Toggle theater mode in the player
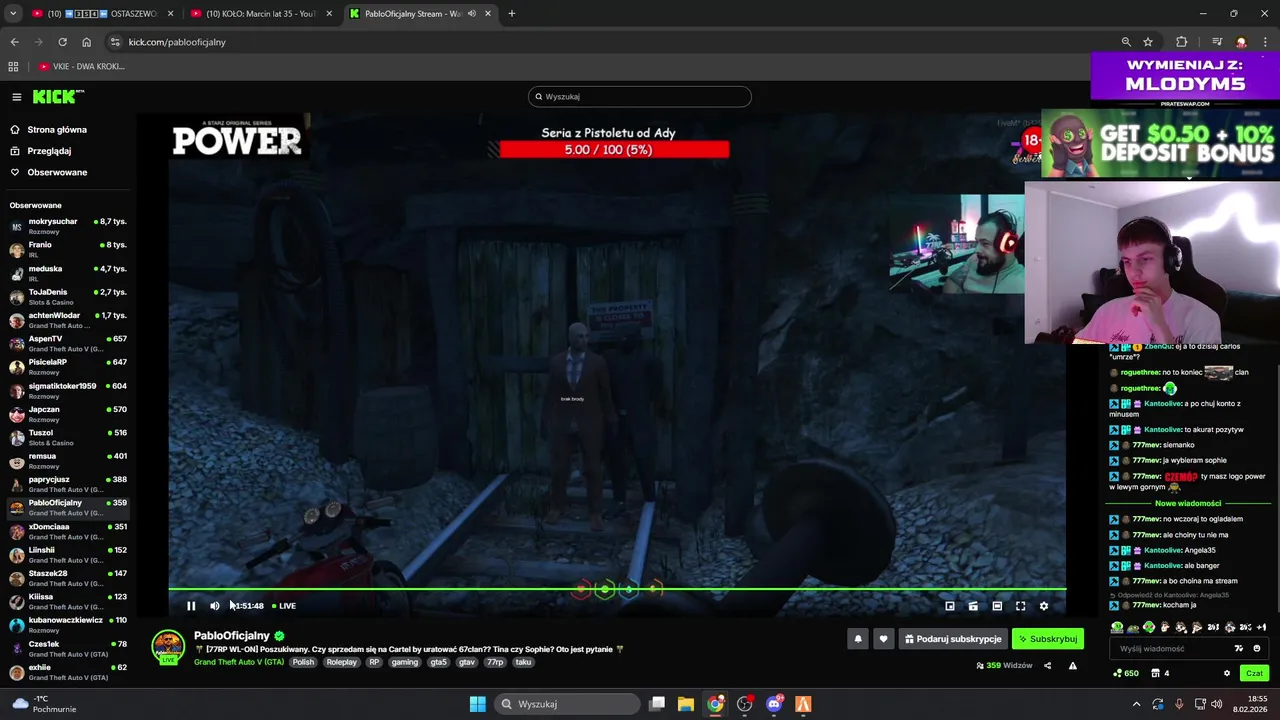The image size is (1280, 720). 997,606
